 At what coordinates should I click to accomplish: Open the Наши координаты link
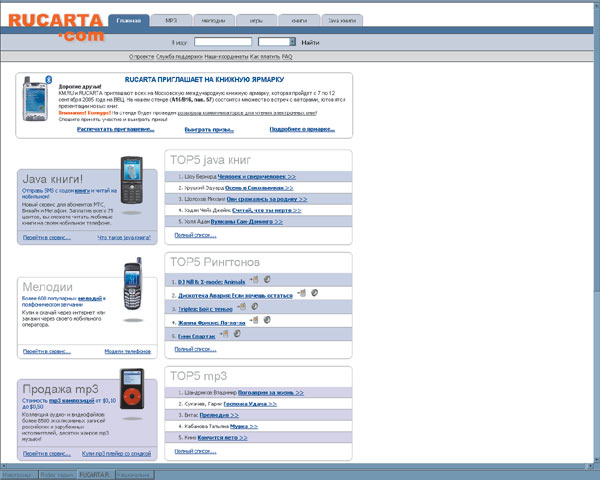226,57
